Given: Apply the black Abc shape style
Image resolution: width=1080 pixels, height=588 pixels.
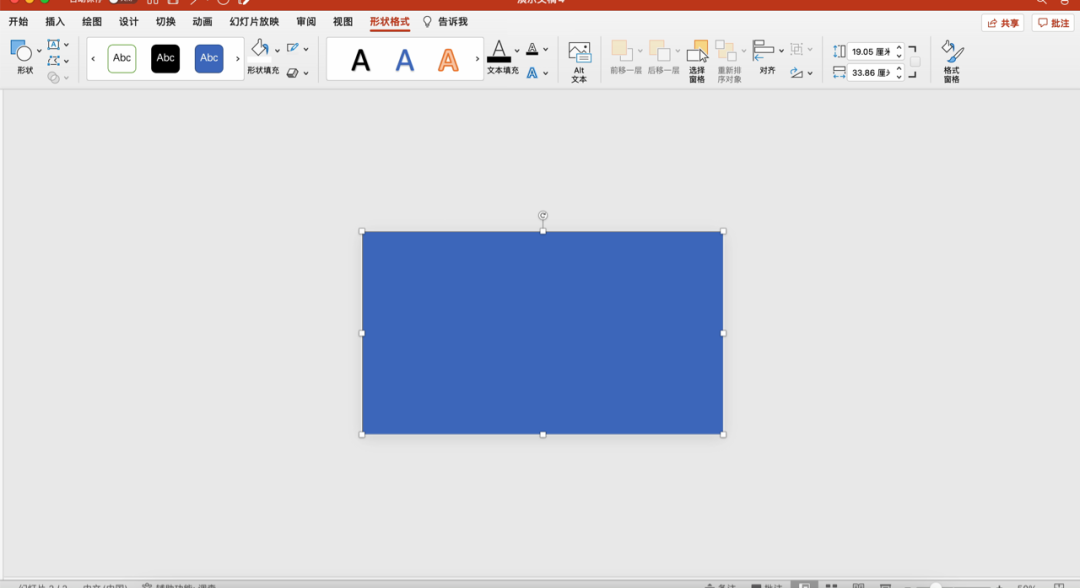Looking at the screenshot, I should pos(165,59).
